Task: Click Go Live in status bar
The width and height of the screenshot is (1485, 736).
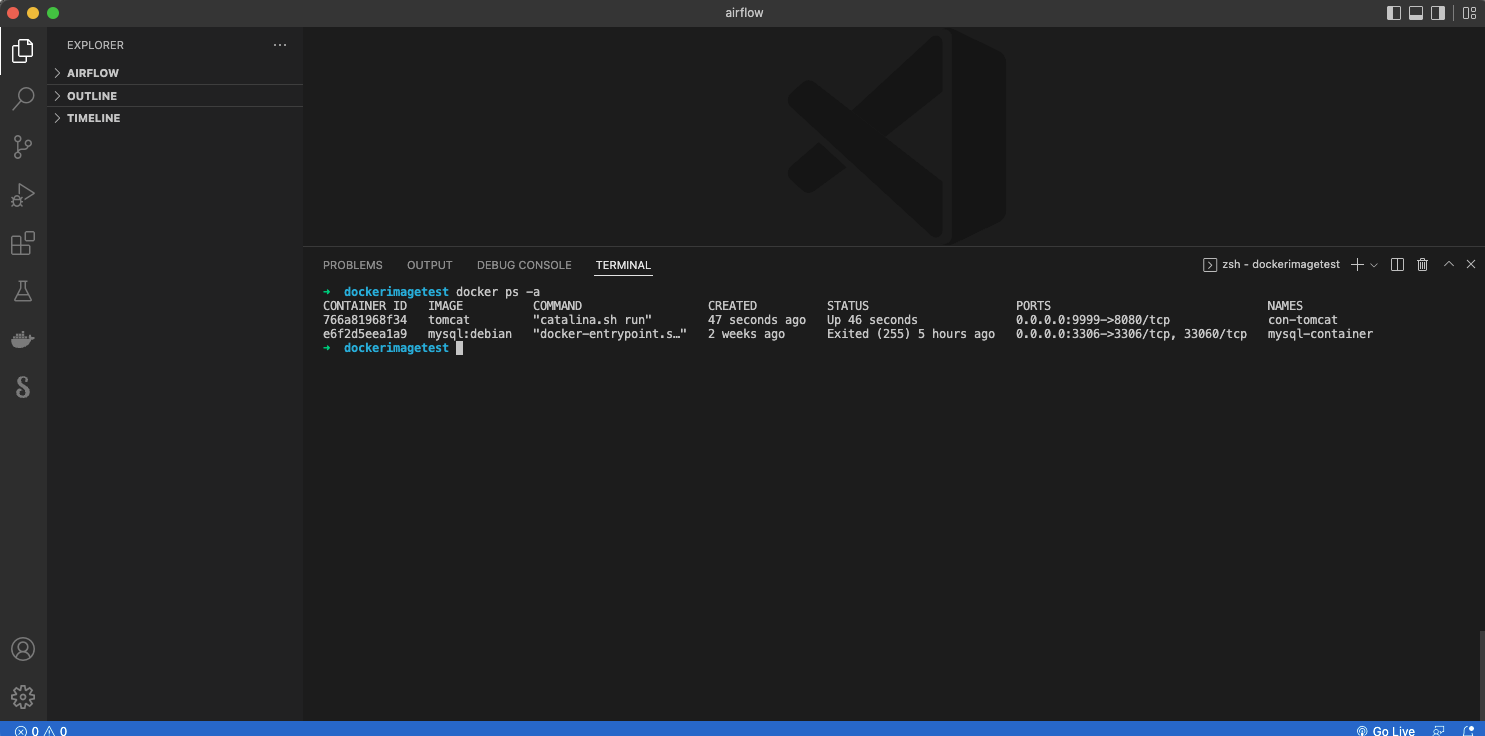Action: coord(1386,730)
